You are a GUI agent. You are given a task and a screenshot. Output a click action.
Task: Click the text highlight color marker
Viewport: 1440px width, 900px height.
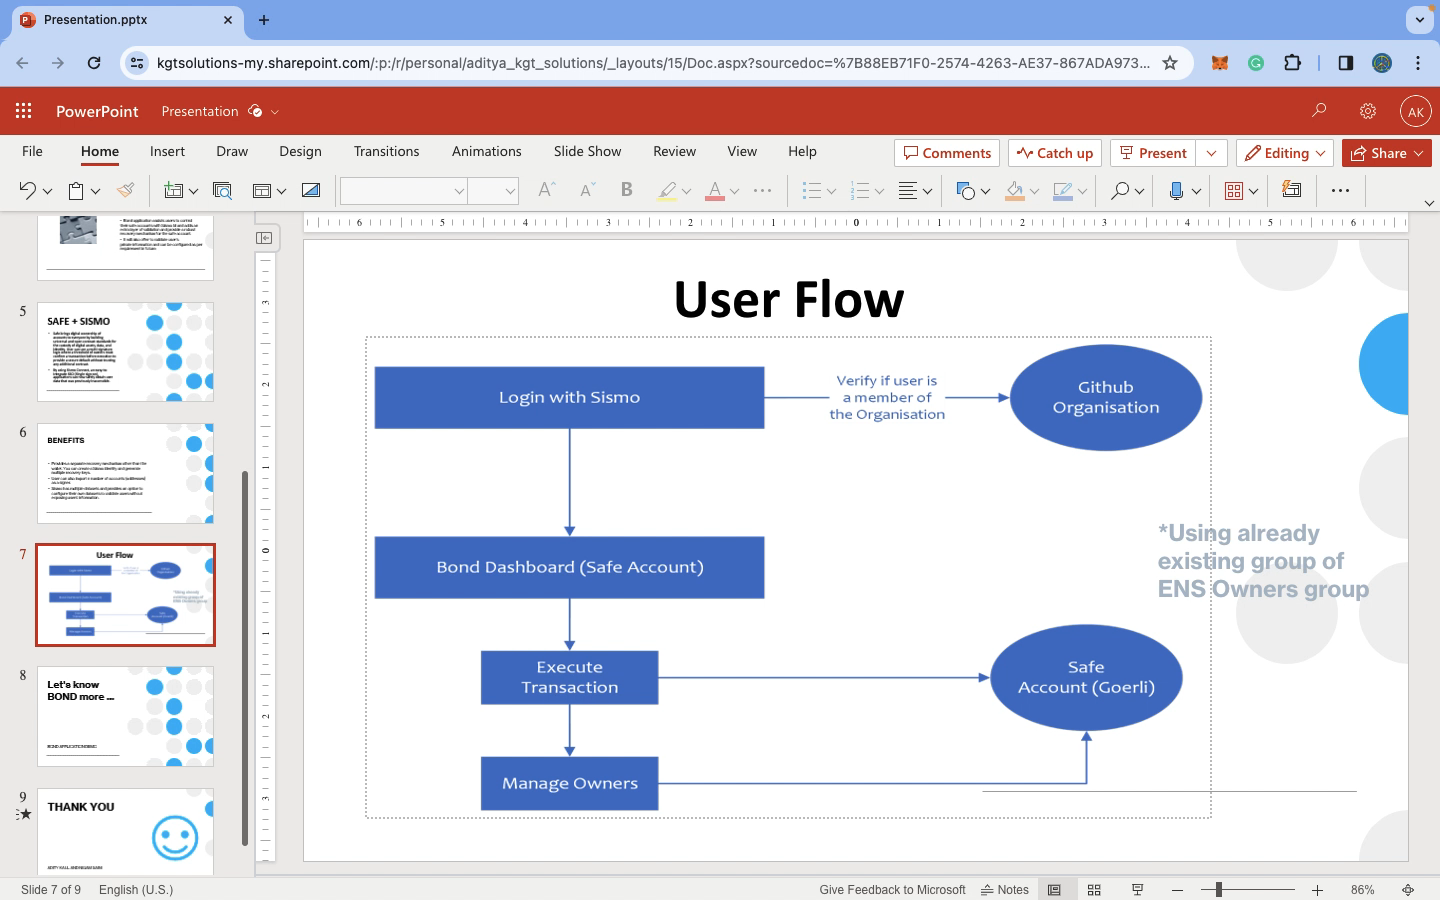(667, 190)
